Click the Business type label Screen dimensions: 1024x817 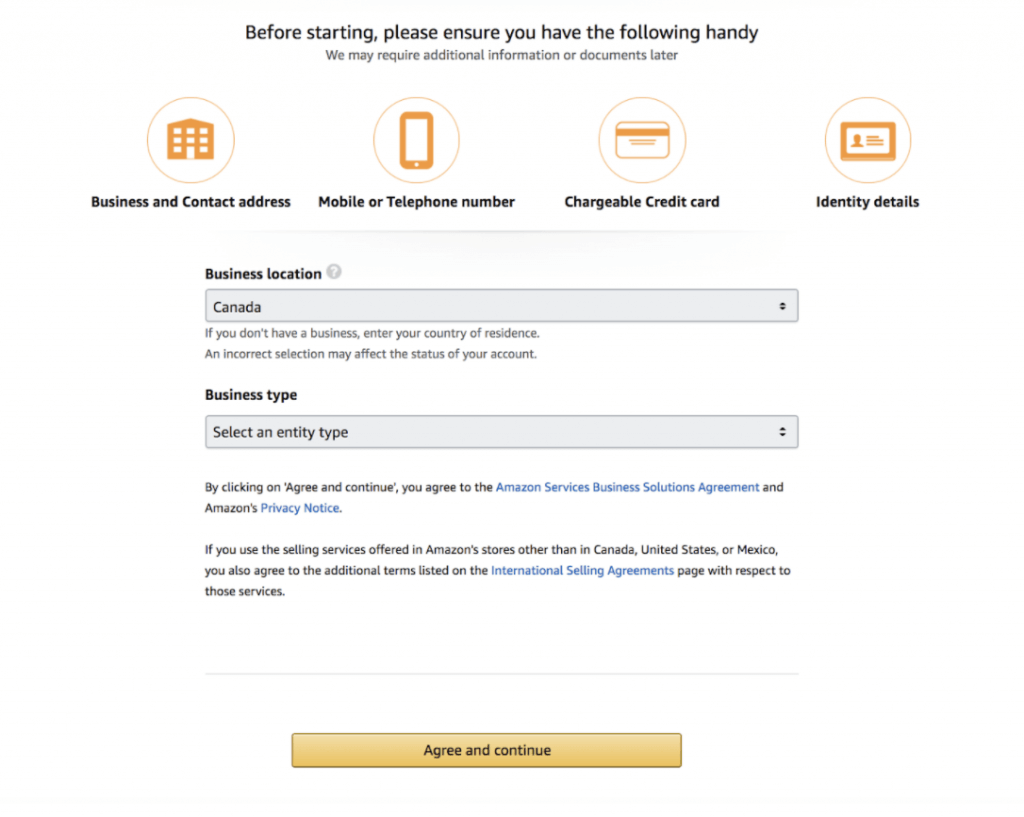251,395
